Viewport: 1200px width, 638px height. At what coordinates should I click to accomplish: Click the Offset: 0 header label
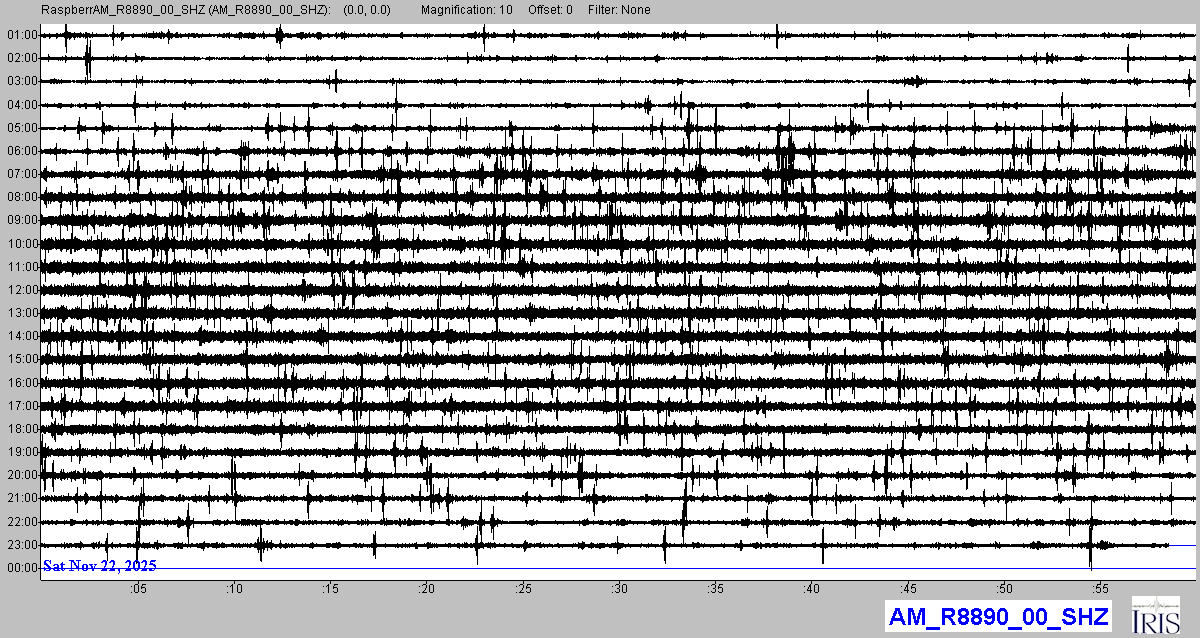549,10
